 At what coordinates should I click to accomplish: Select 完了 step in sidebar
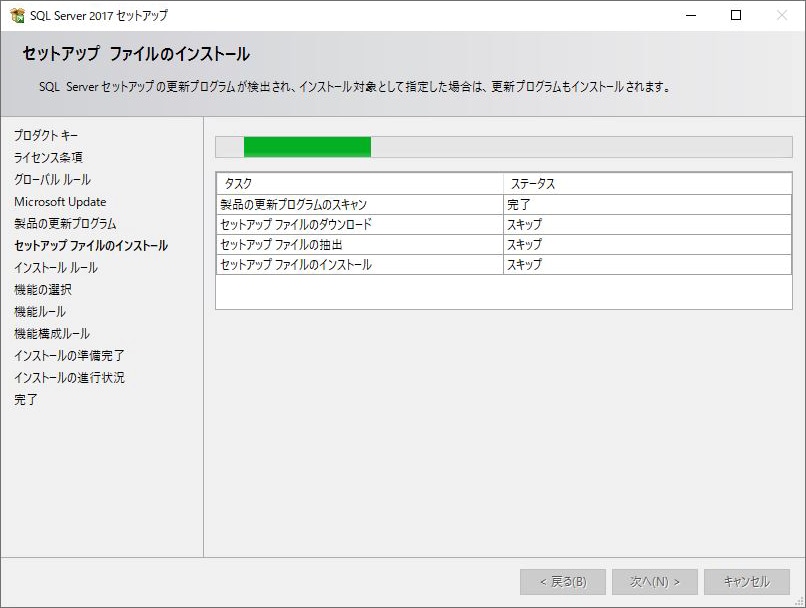(x=26, y=400)
